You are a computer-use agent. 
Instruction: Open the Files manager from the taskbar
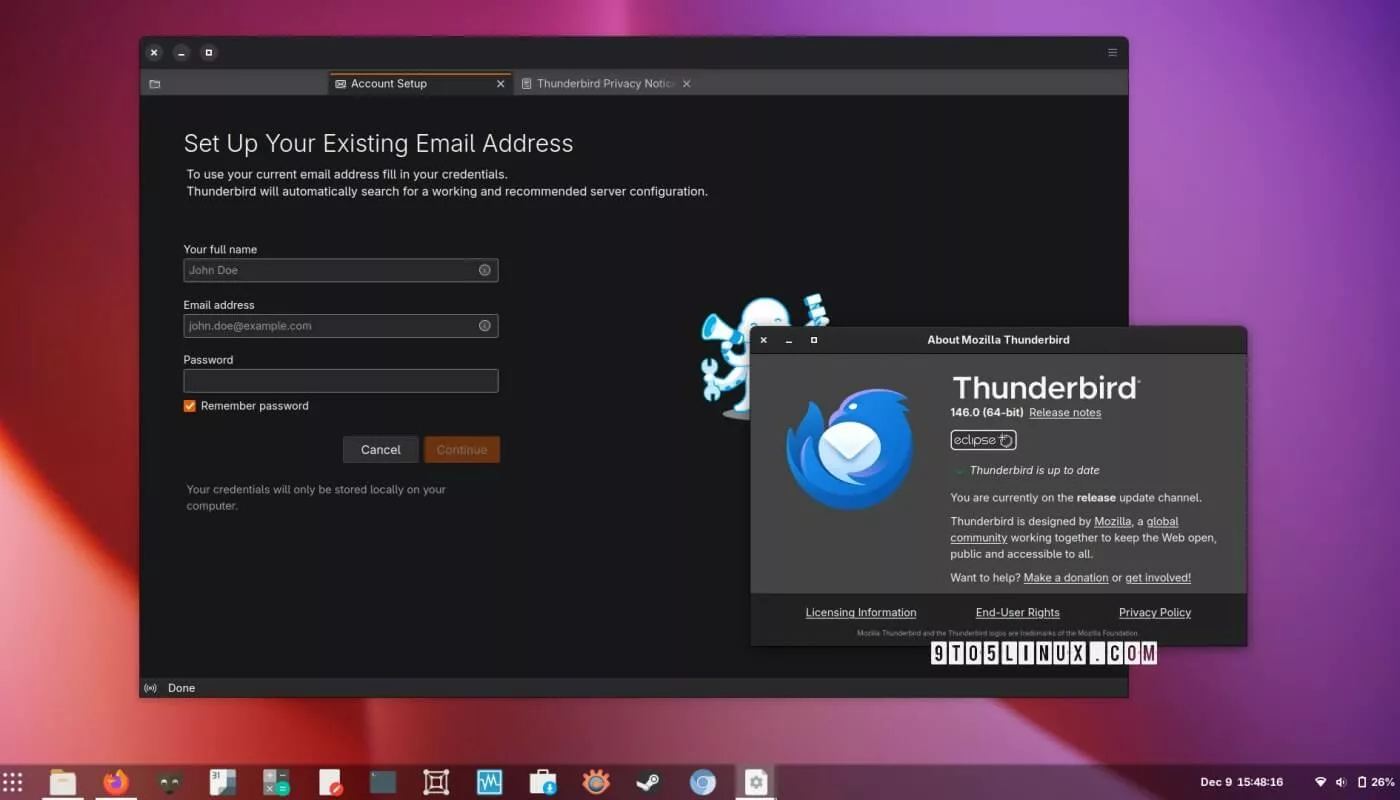click(63, 782)
